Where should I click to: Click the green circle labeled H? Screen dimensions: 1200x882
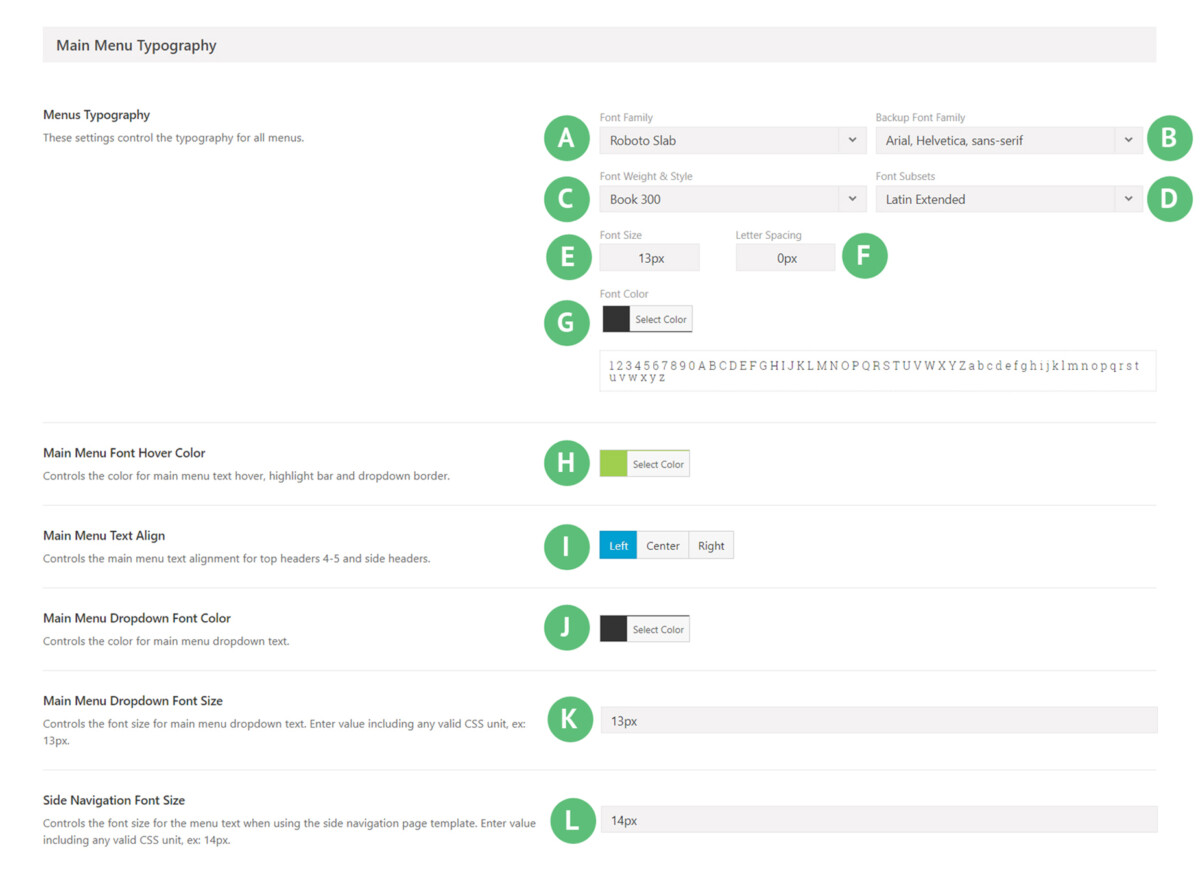566,463
